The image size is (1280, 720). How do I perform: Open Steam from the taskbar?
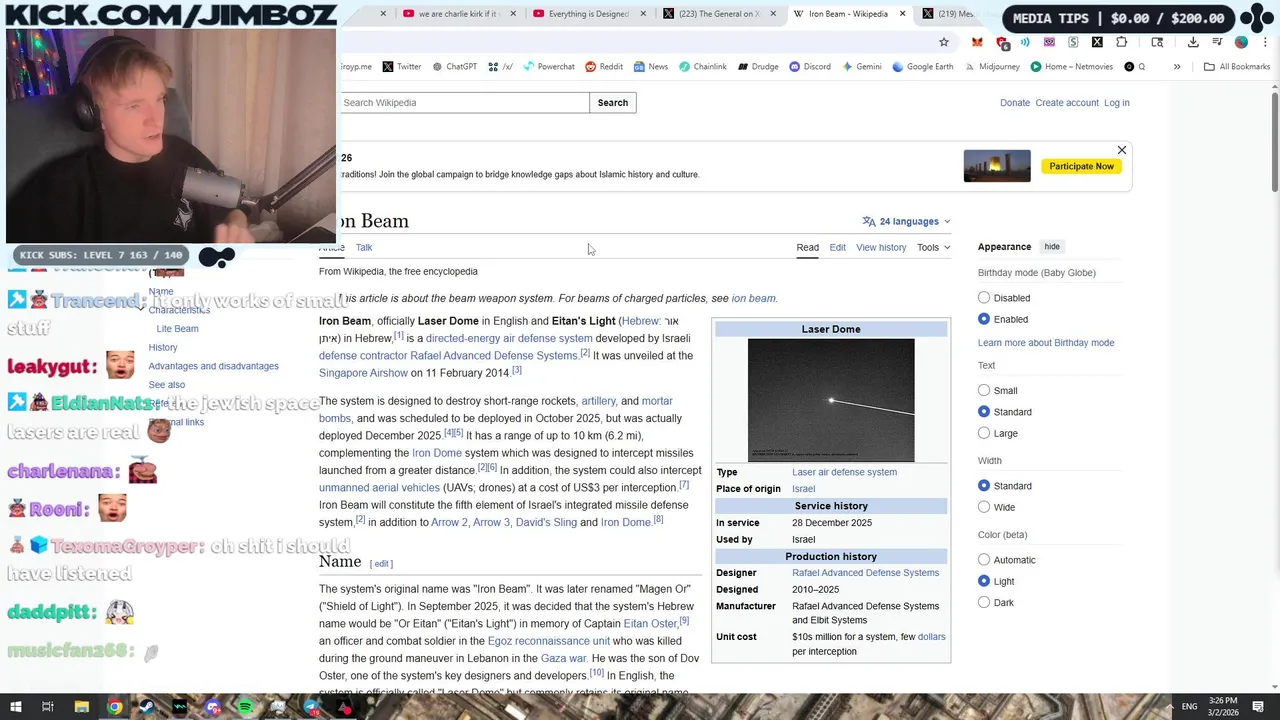[x=147, y=707]
